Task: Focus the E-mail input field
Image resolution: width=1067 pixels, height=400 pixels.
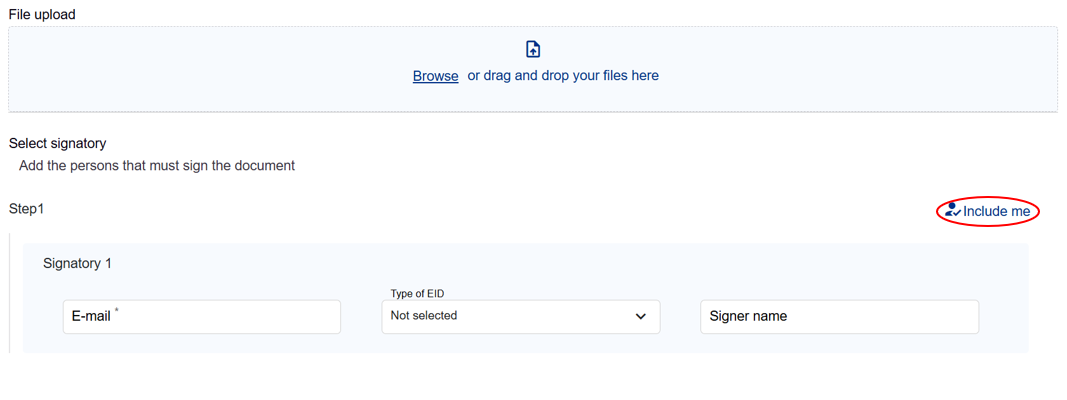Action: click(x=201, y=317)
